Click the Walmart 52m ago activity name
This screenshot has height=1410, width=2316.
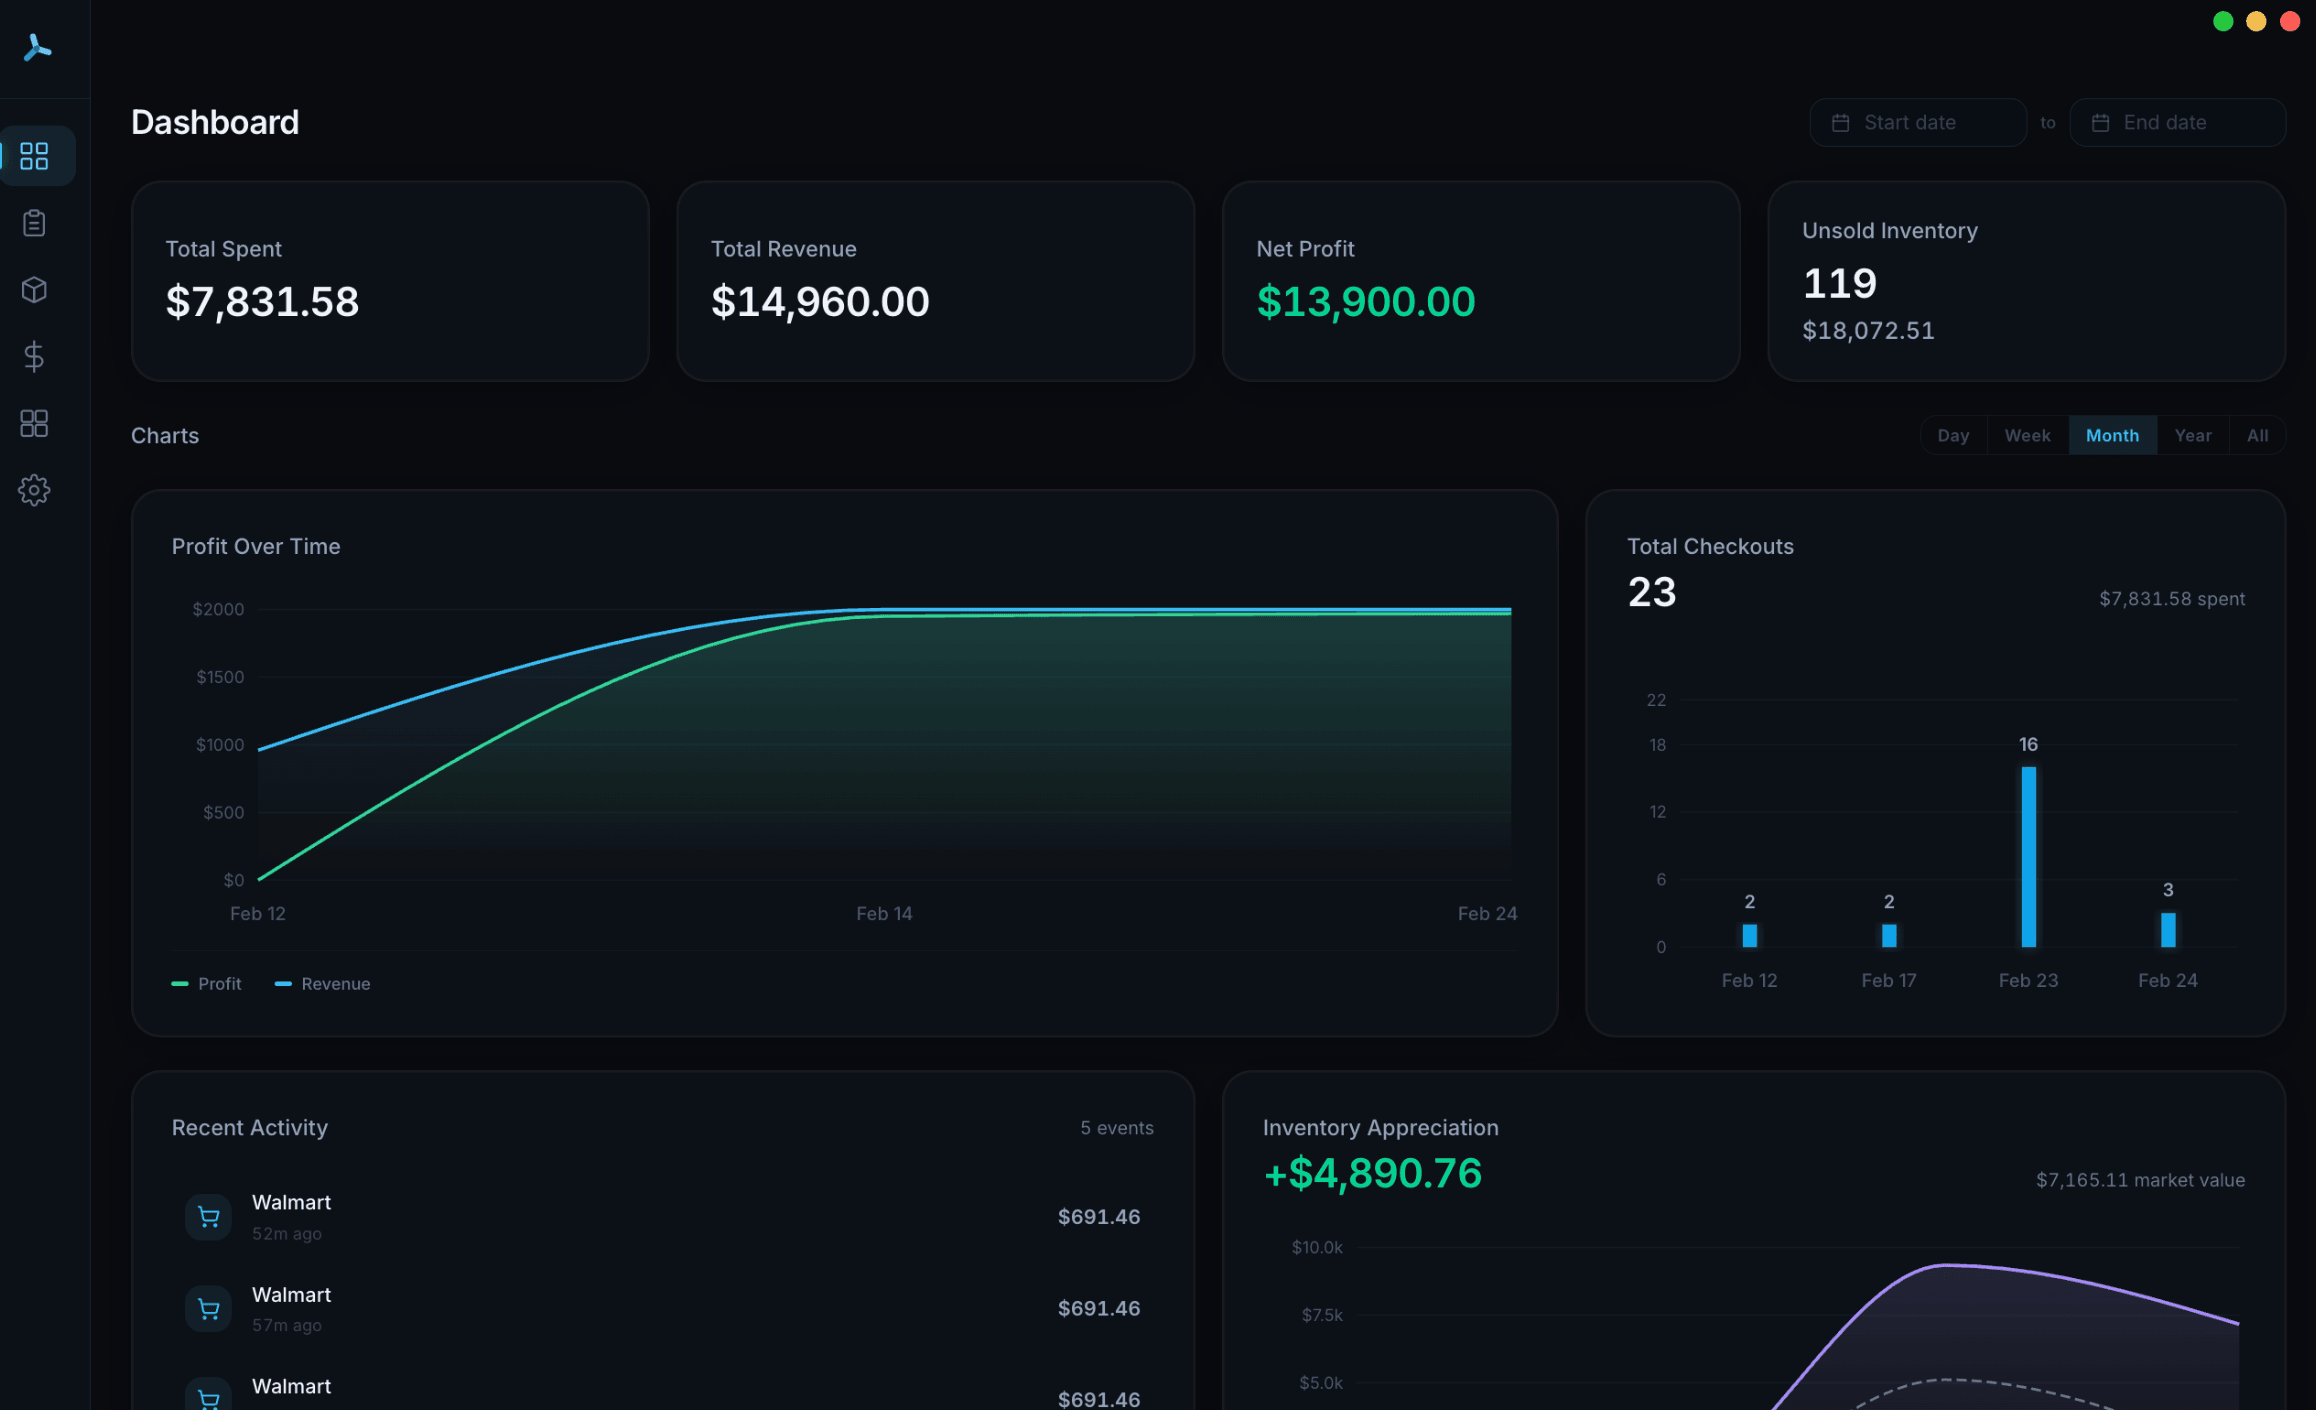pos(291,1203)
